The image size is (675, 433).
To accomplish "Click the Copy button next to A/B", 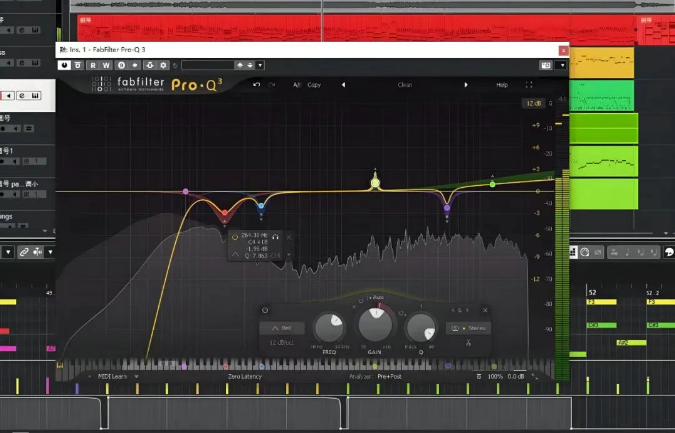I will click(x=314, y=85).
